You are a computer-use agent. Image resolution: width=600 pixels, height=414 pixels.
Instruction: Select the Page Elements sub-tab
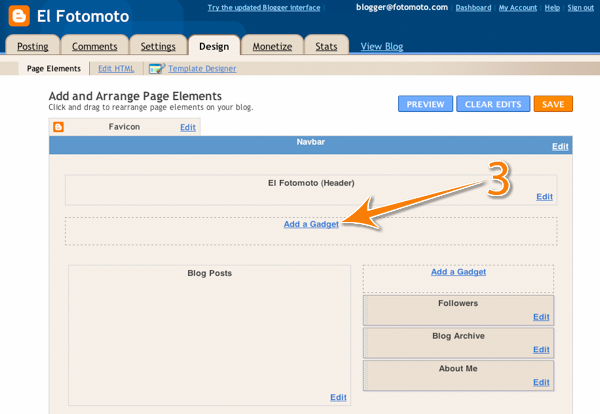click(54, 68)
